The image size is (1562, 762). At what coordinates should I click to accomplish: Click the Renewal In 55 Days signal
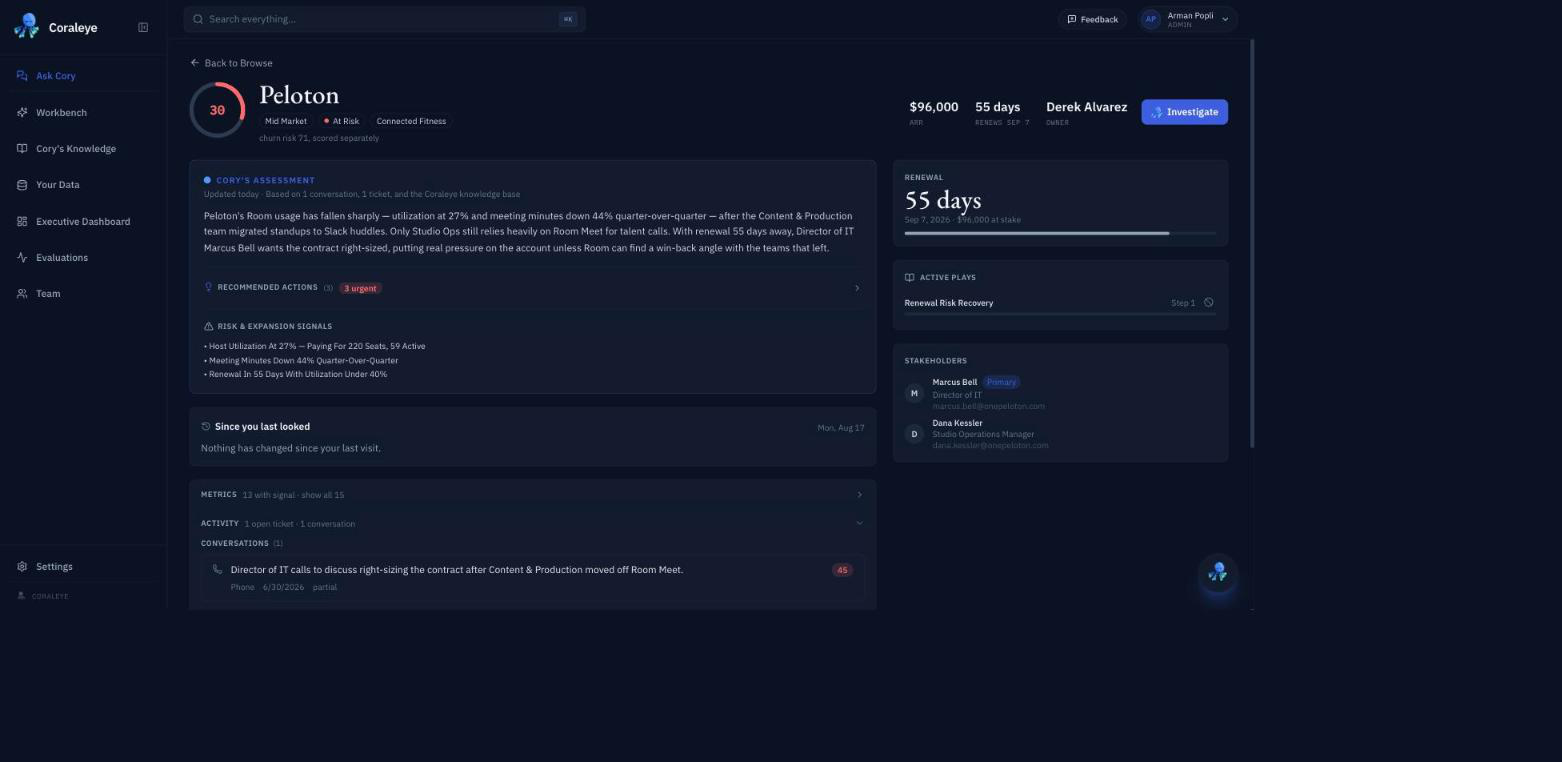[295, 374]
